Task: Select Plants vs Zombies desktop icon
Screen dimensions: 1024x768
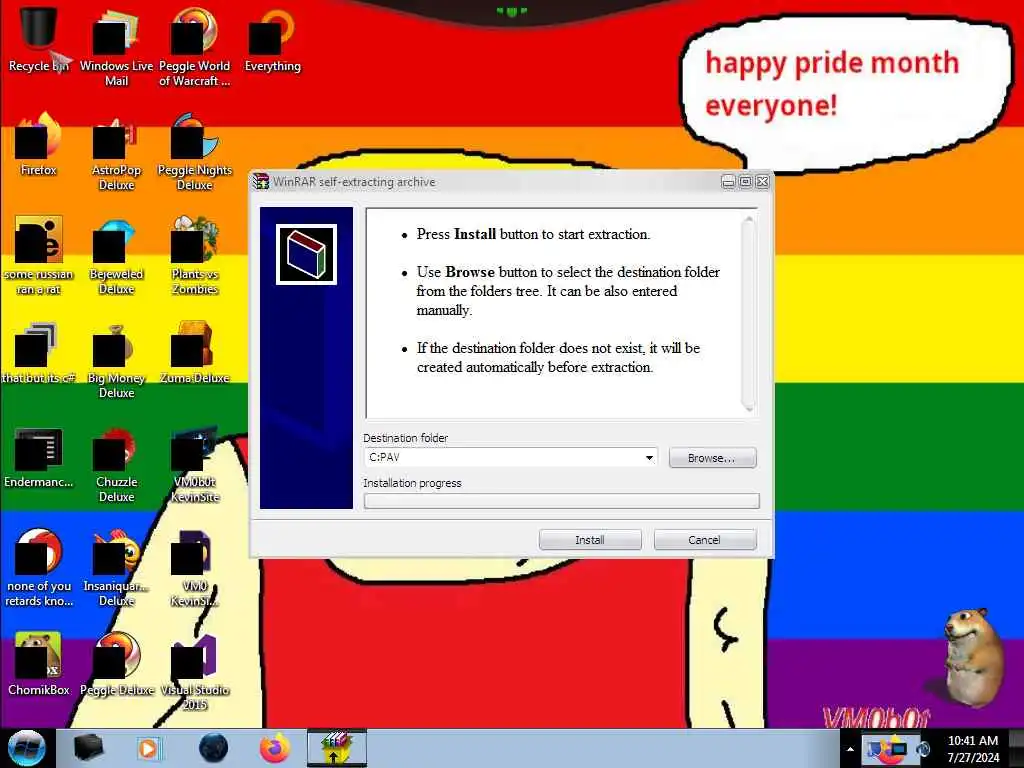Action: [195, 256]
